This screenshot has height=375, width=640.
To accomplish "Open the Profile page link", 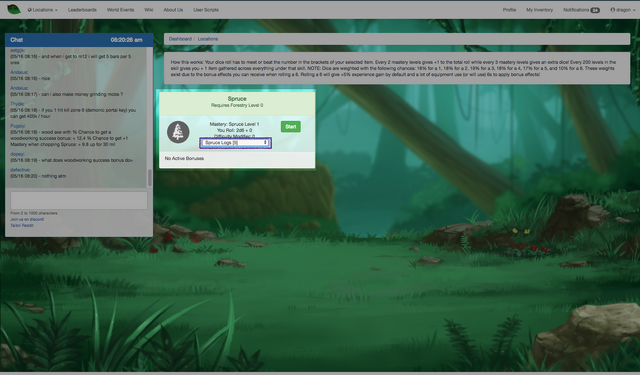I will click(x=509, y=10).
